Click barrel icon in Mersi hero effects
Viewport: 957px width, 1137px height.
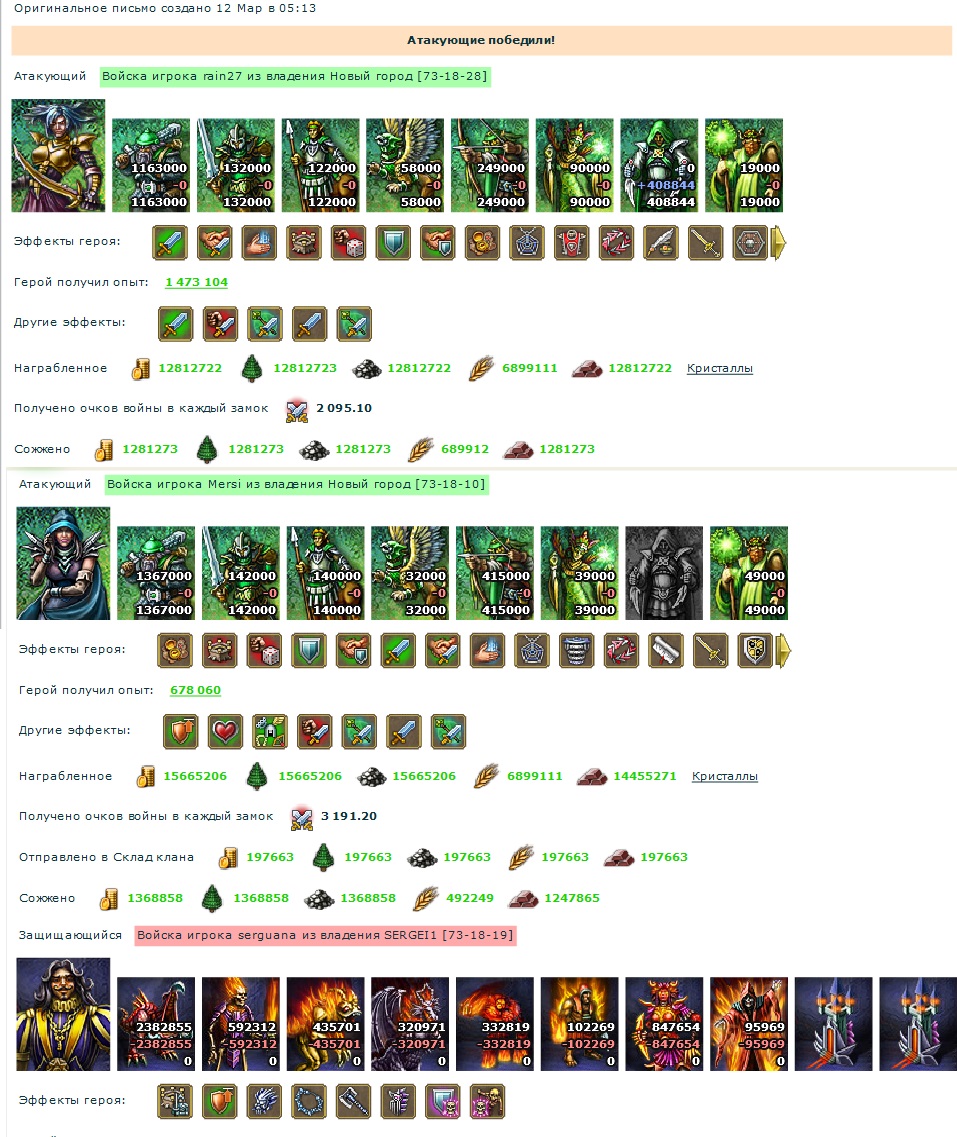click(576, 650)
